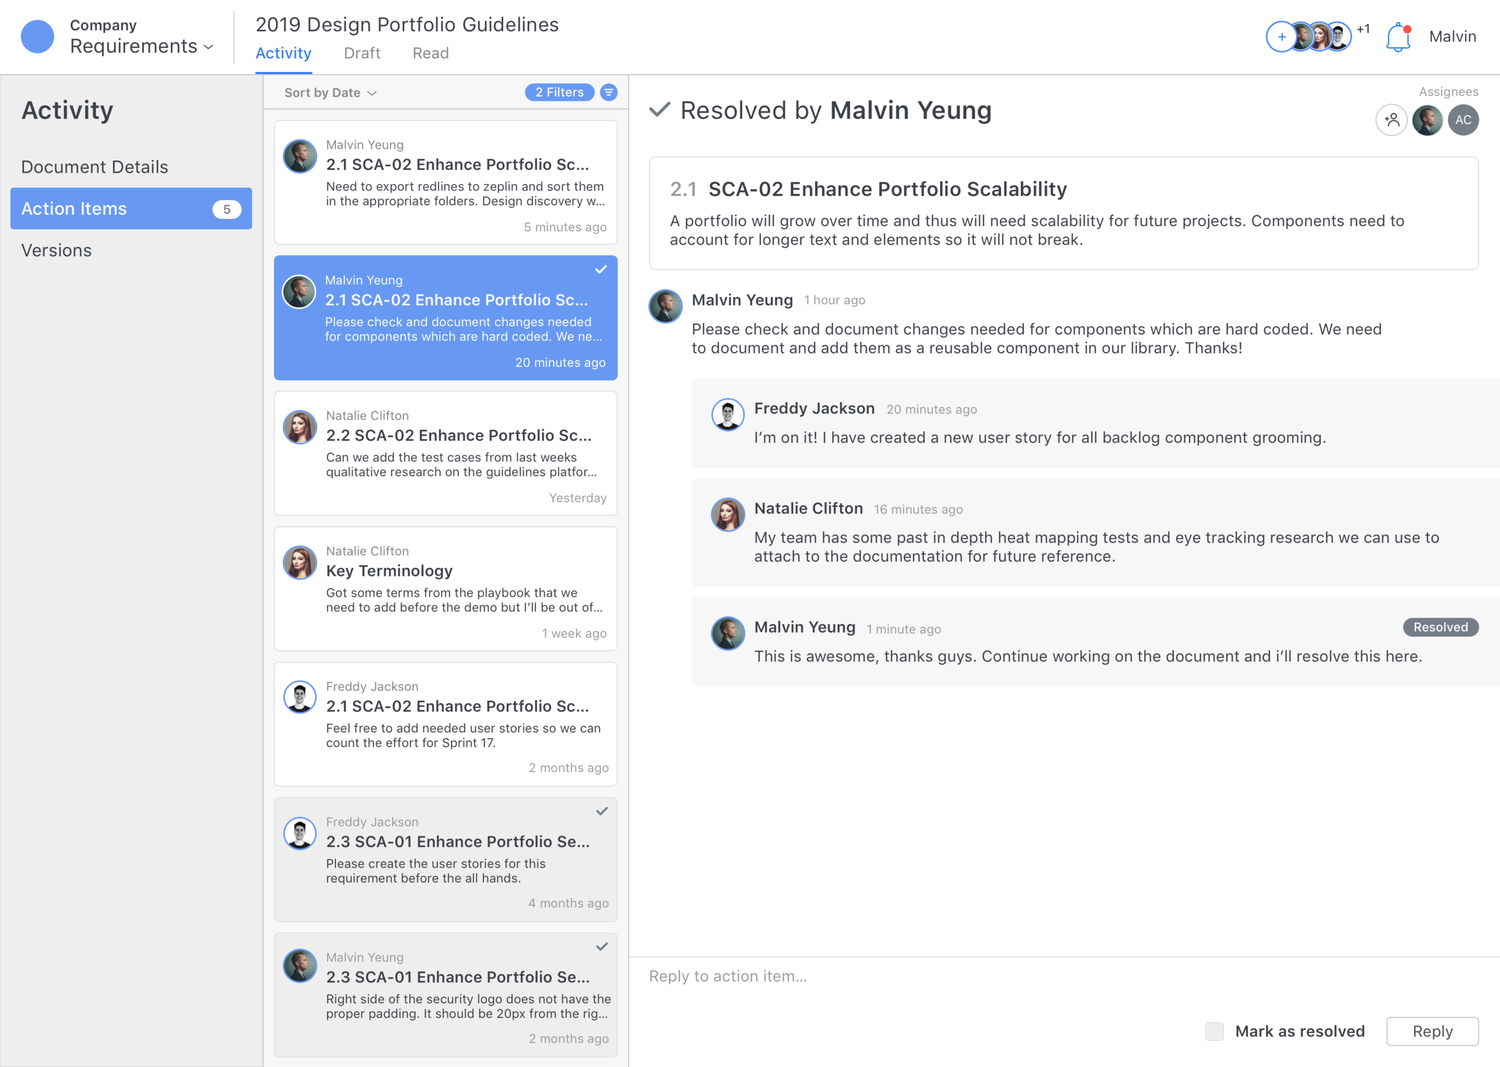
Task: Click the checkmark beside Resolved by Malvin Yeung
Action: coord(659,109)
